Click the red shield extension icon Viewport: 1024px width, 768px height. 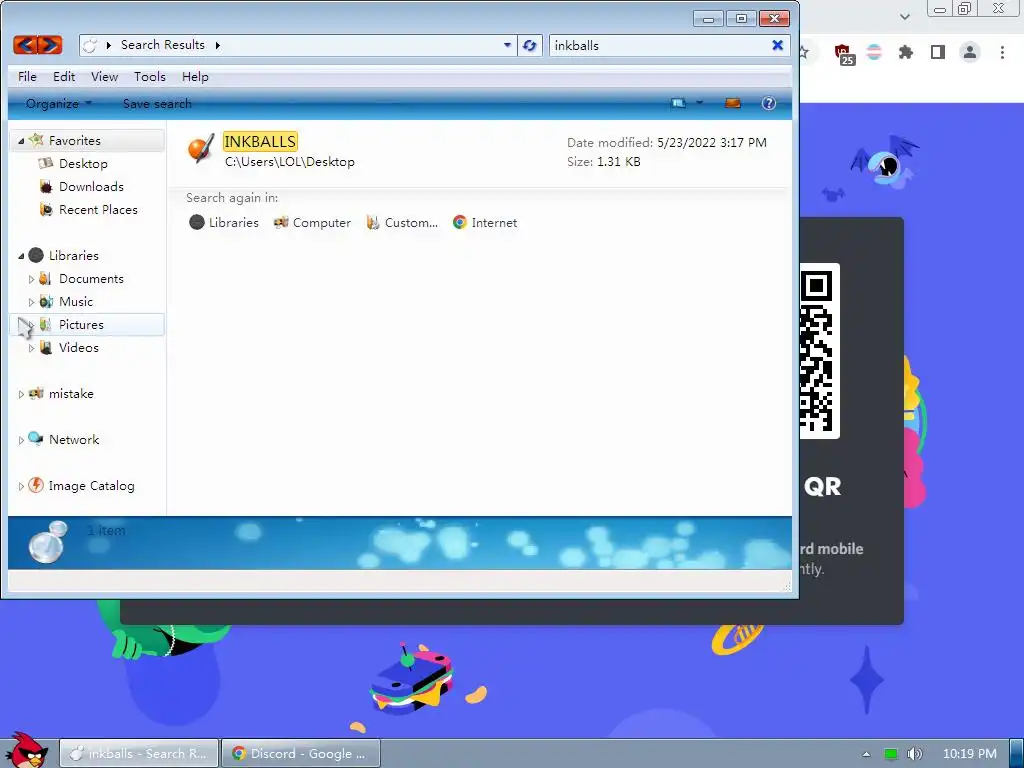pyautogui.click(x=844, y=54)
